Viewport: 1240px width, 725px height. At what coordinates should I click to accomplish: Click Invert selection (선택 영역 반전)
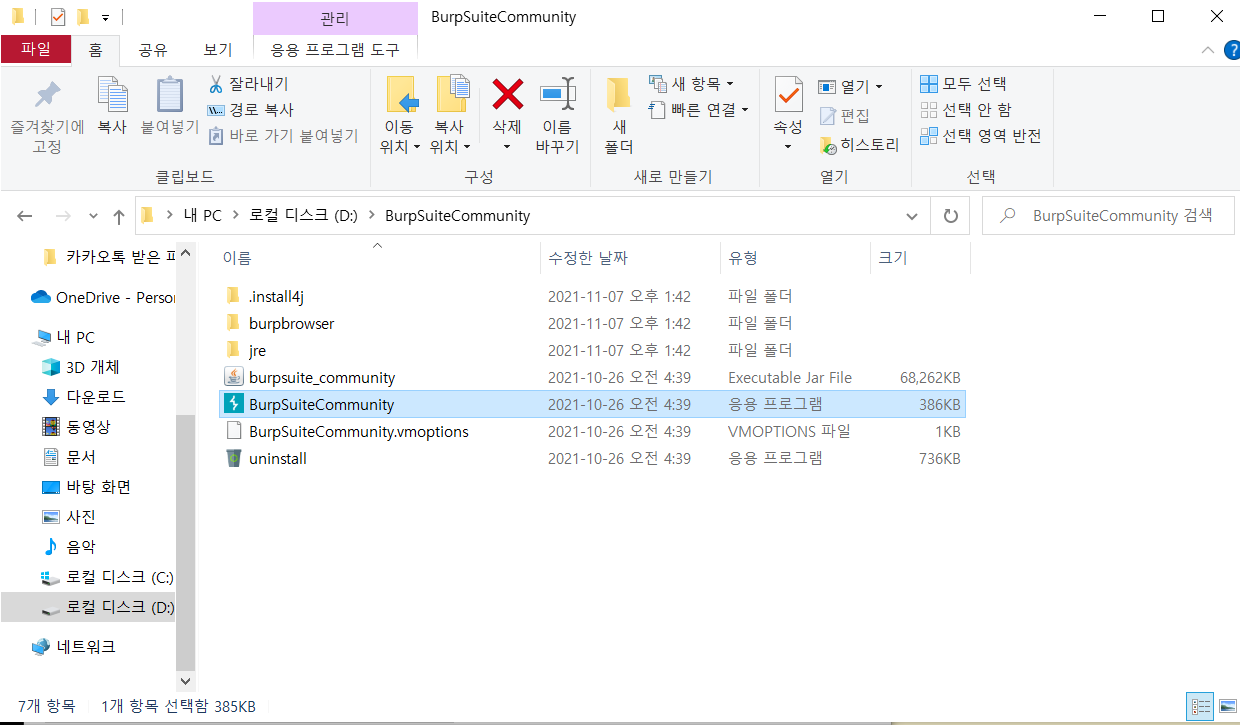pyautogui.click(x=980, y=136)
